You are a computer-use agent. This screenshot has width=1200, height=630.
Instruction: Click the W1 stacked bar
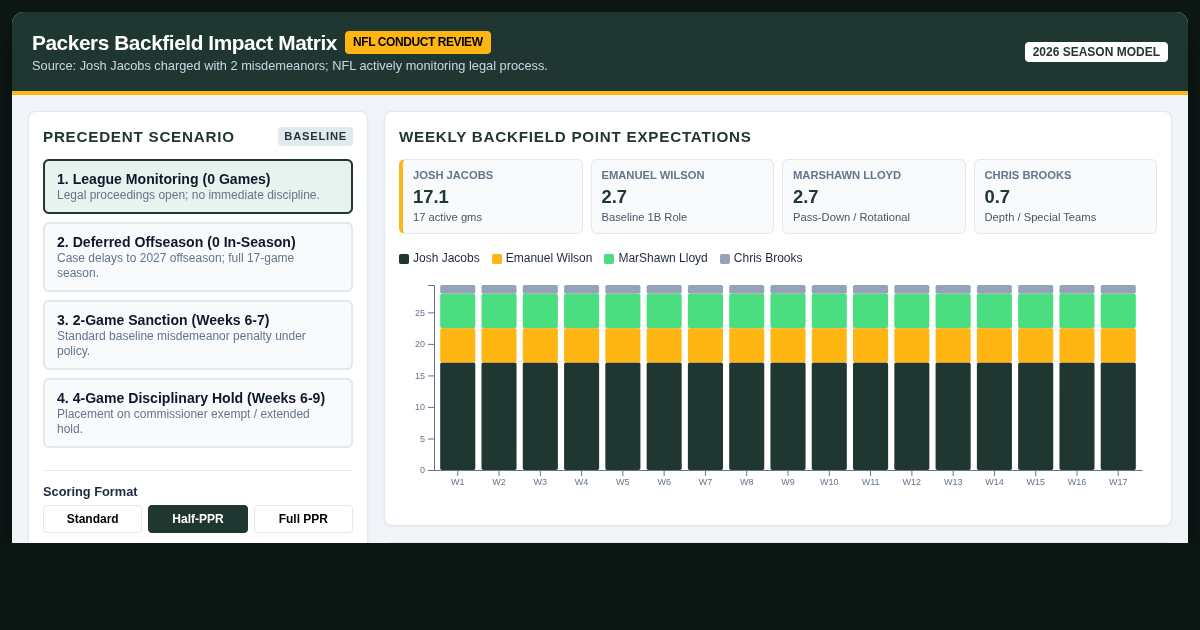point(458,378)
